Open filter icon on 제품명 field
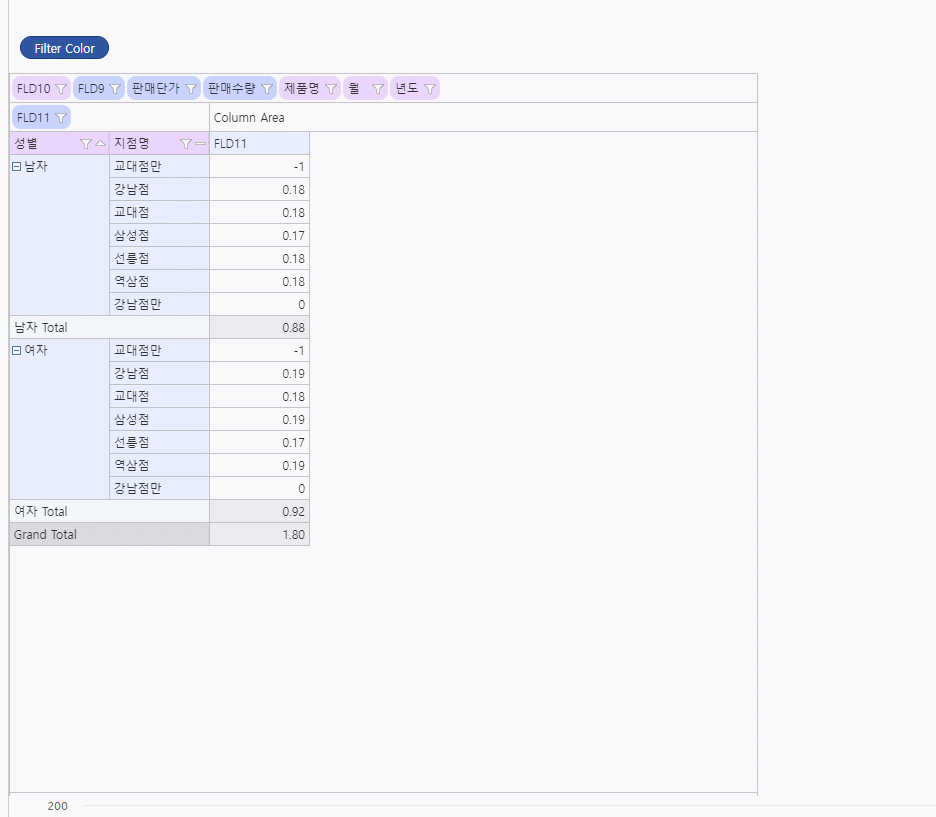The height and width of the screenshot is (817, 936). click(x=331, y=89)
